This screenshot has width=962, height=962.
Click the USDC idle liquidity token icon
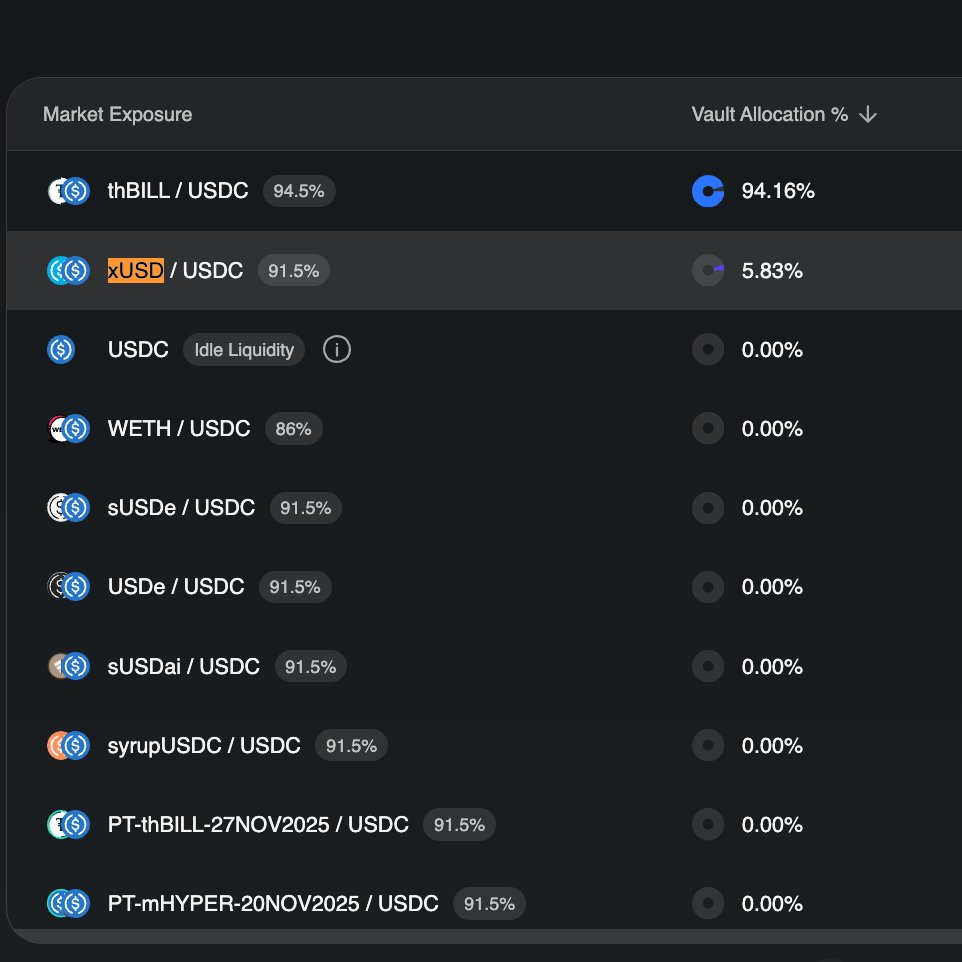[61, 350]
